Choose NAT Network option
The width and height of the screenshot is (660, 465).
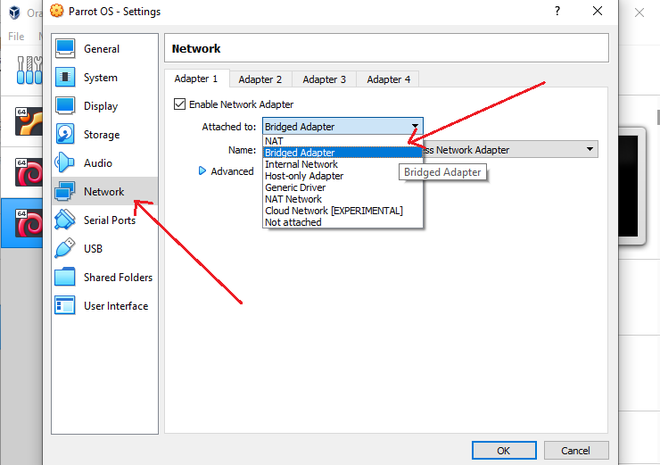[x=343, y=199]
